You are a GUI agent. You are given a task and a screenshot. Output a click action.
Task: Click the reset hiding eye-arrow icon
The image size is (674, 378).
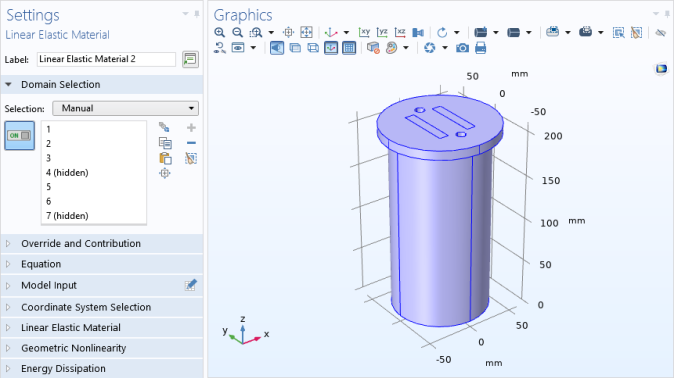(220, 48)
